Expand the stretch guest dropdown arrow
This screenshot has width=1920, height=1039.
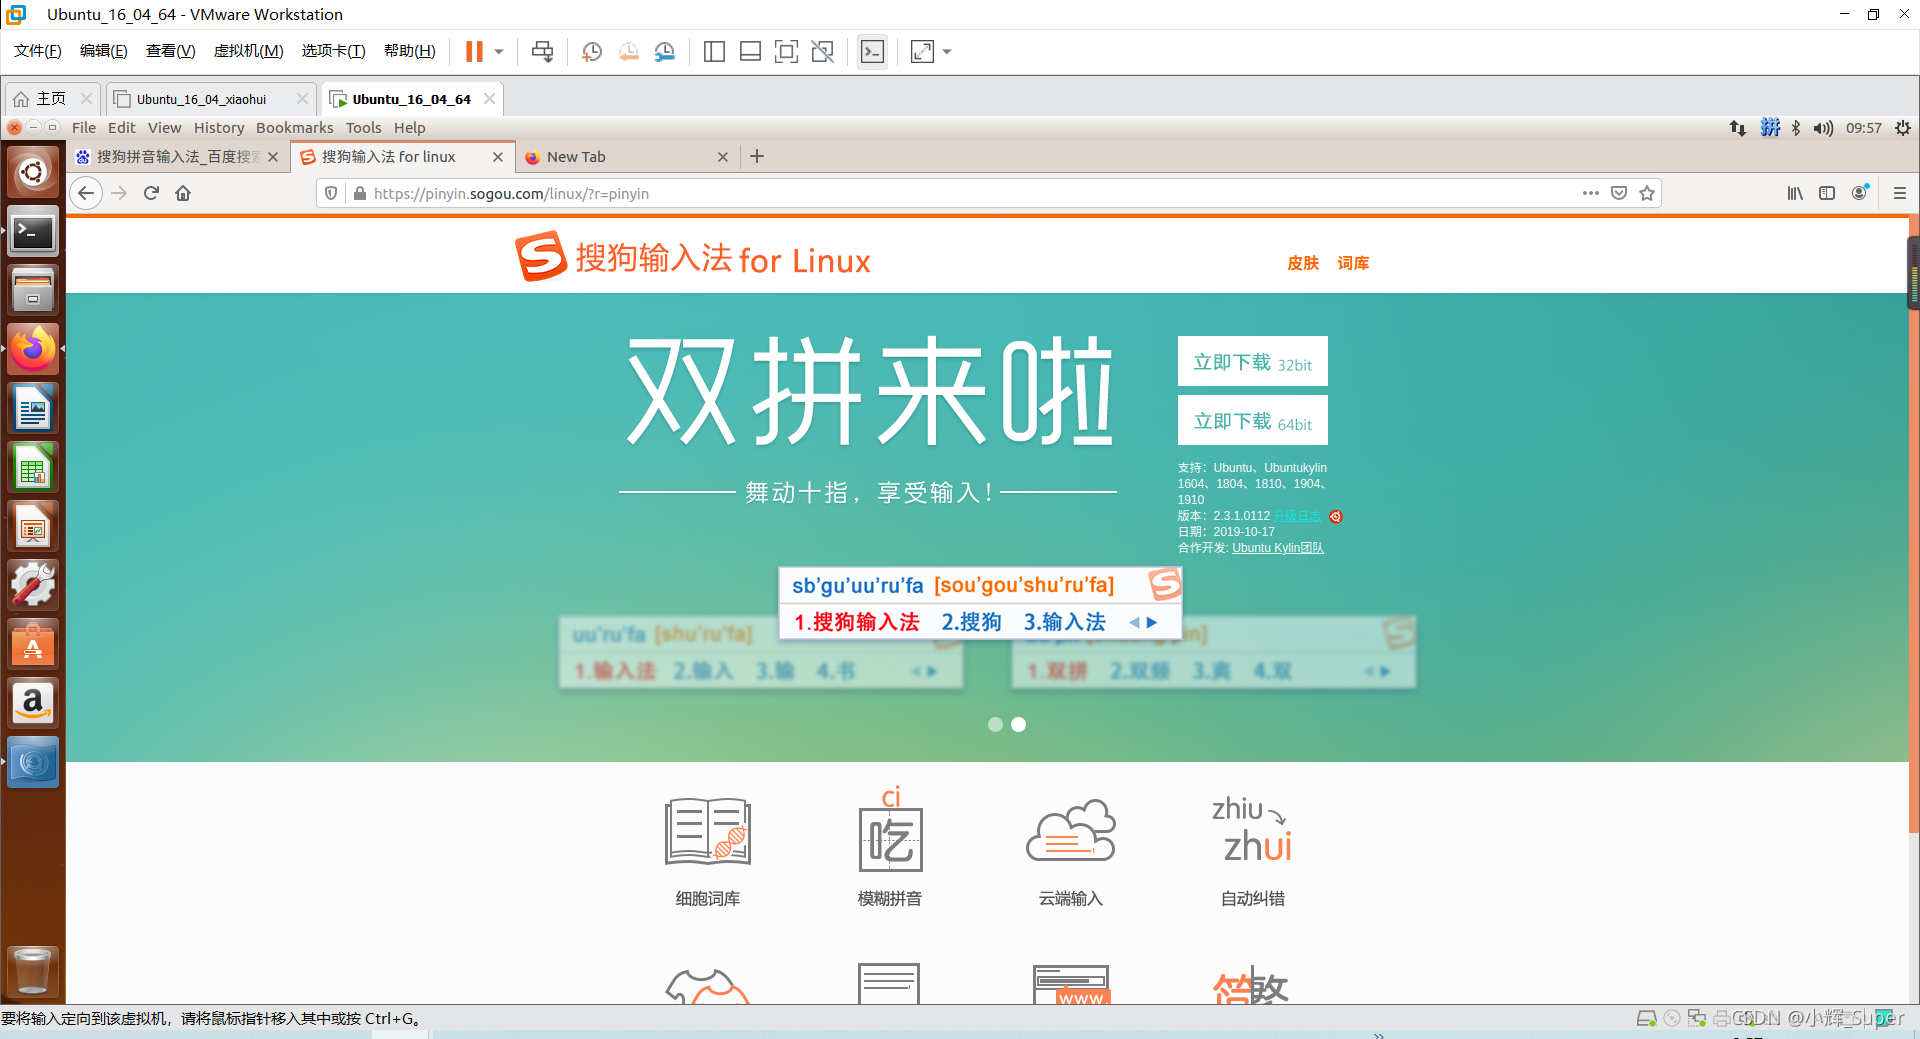pyautogui.click(x=947, y=51)
